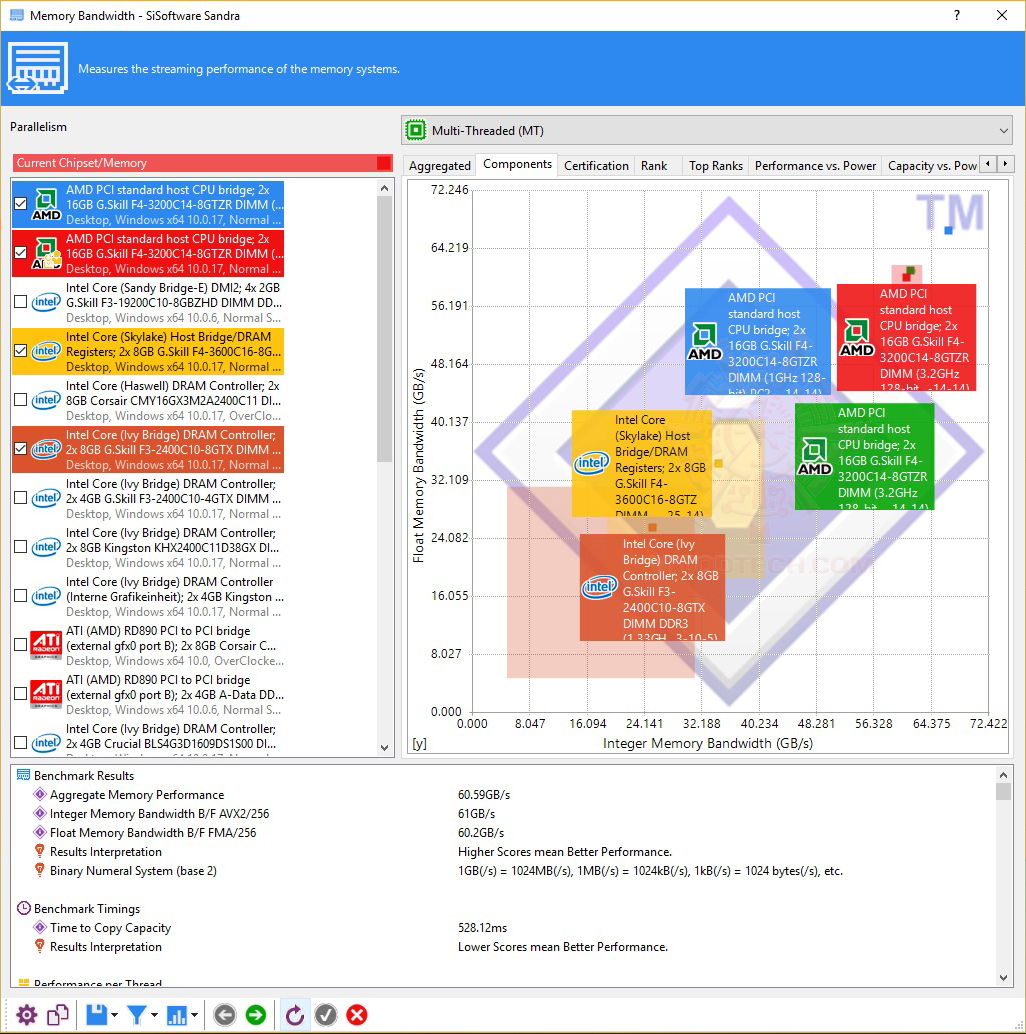Select Time to Copy Capacity row
The width and height of the screenshot is (1026, 1034).
pyautogui.click(x=505, y=927)
